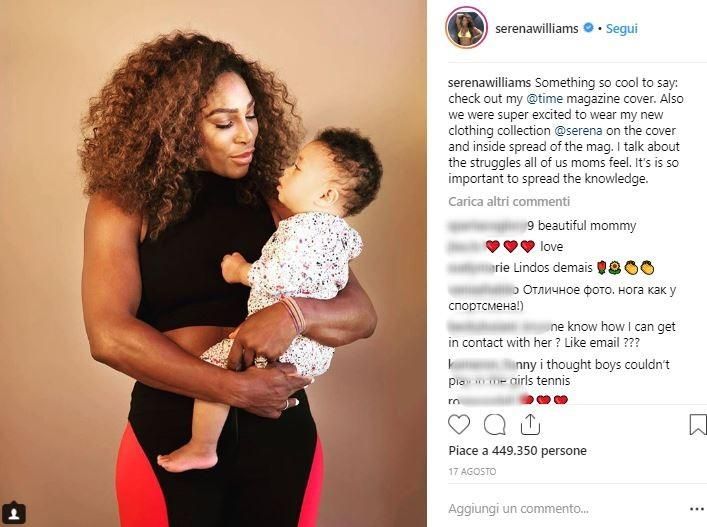Open serenawilliams profile picture
707x527 pixels.
(466, 27)
